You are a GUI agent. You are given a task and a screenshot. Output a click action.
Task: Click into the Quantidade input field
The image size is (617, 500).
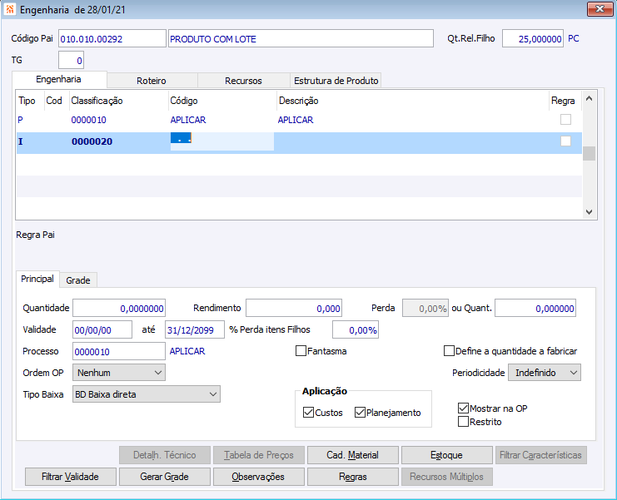(118, 308)
